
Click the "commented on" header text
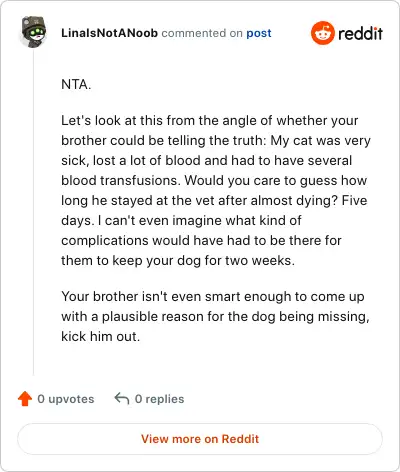tap(202, 33)
